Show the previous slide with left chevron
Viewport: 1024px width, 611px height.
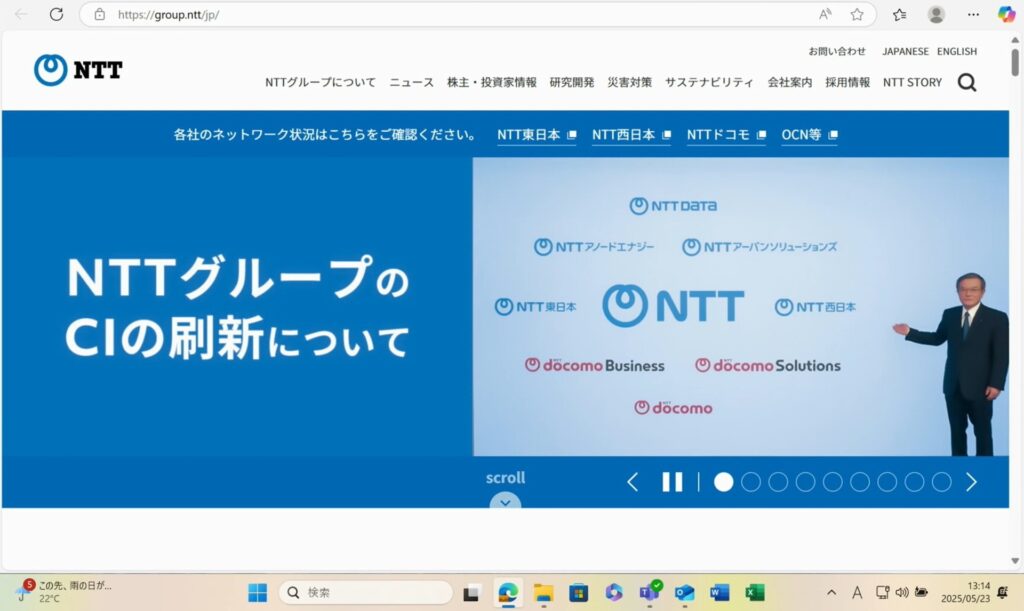[x=632, y=482]
